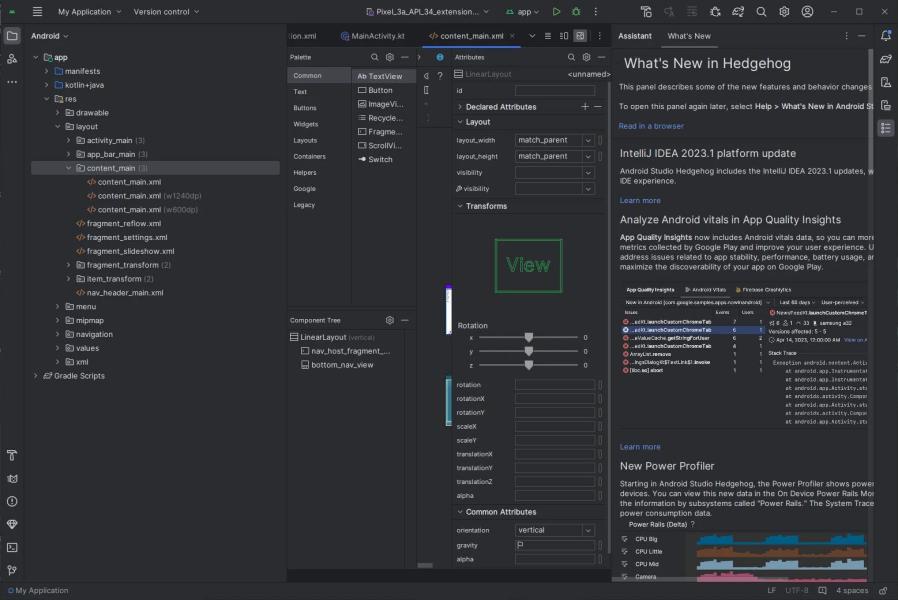Image resolution: width=898 pixels, height=600 pixels.
Task: Expand the manifests folder
Action: pyautogui.click(x=46, y=71)
